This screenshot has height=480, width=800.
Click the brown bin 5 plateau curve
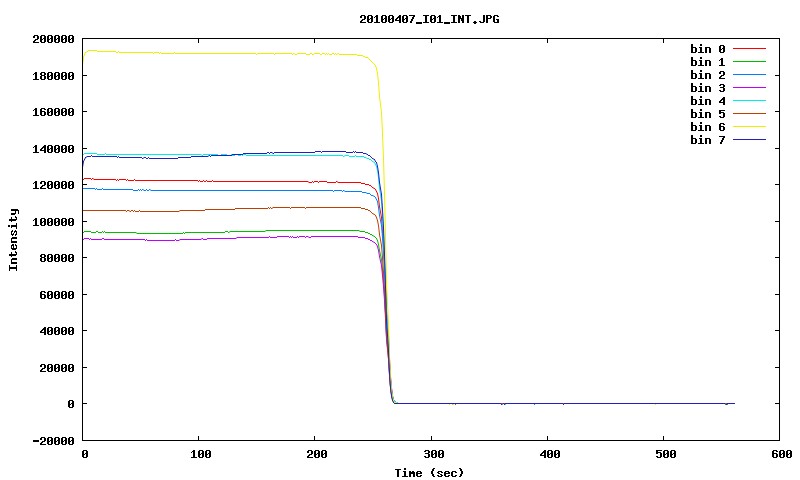click(x=230, y=209)
